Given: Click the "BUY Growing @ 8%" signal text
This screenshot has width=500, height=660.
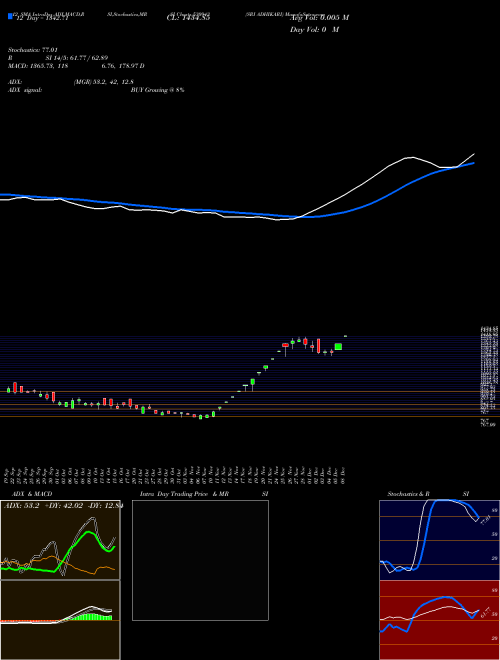Looking at the screenshot, I should [x=157, y=90].
